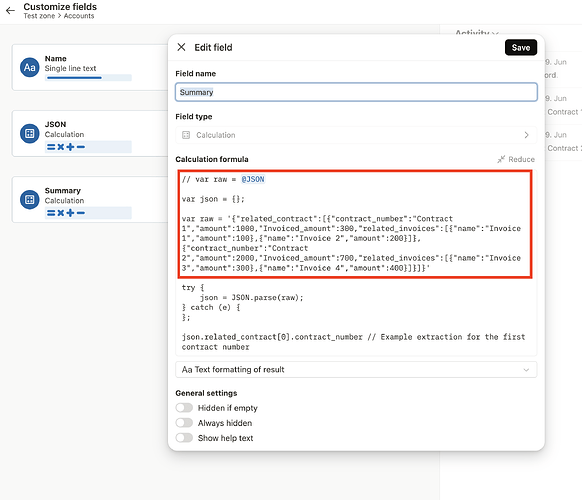Turn on Show help text toggle
Image resolution: width=582 pixels, height=500 pixels.
[184, 438]
